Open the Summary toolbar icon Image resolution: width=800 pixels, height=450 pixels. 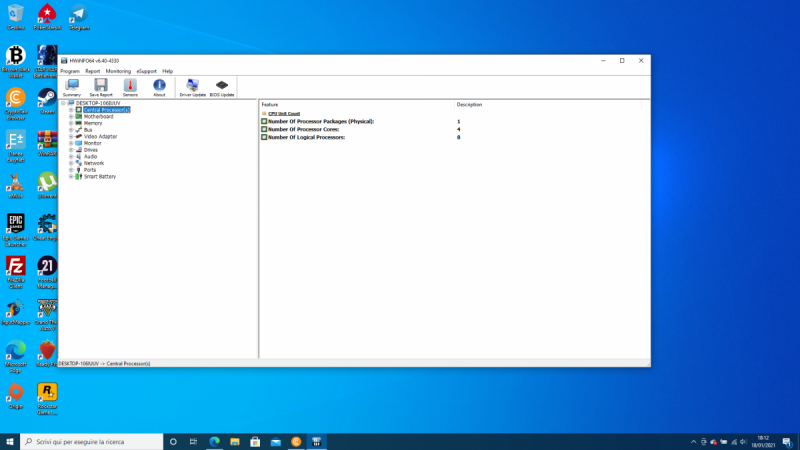(x=72, y=86)
